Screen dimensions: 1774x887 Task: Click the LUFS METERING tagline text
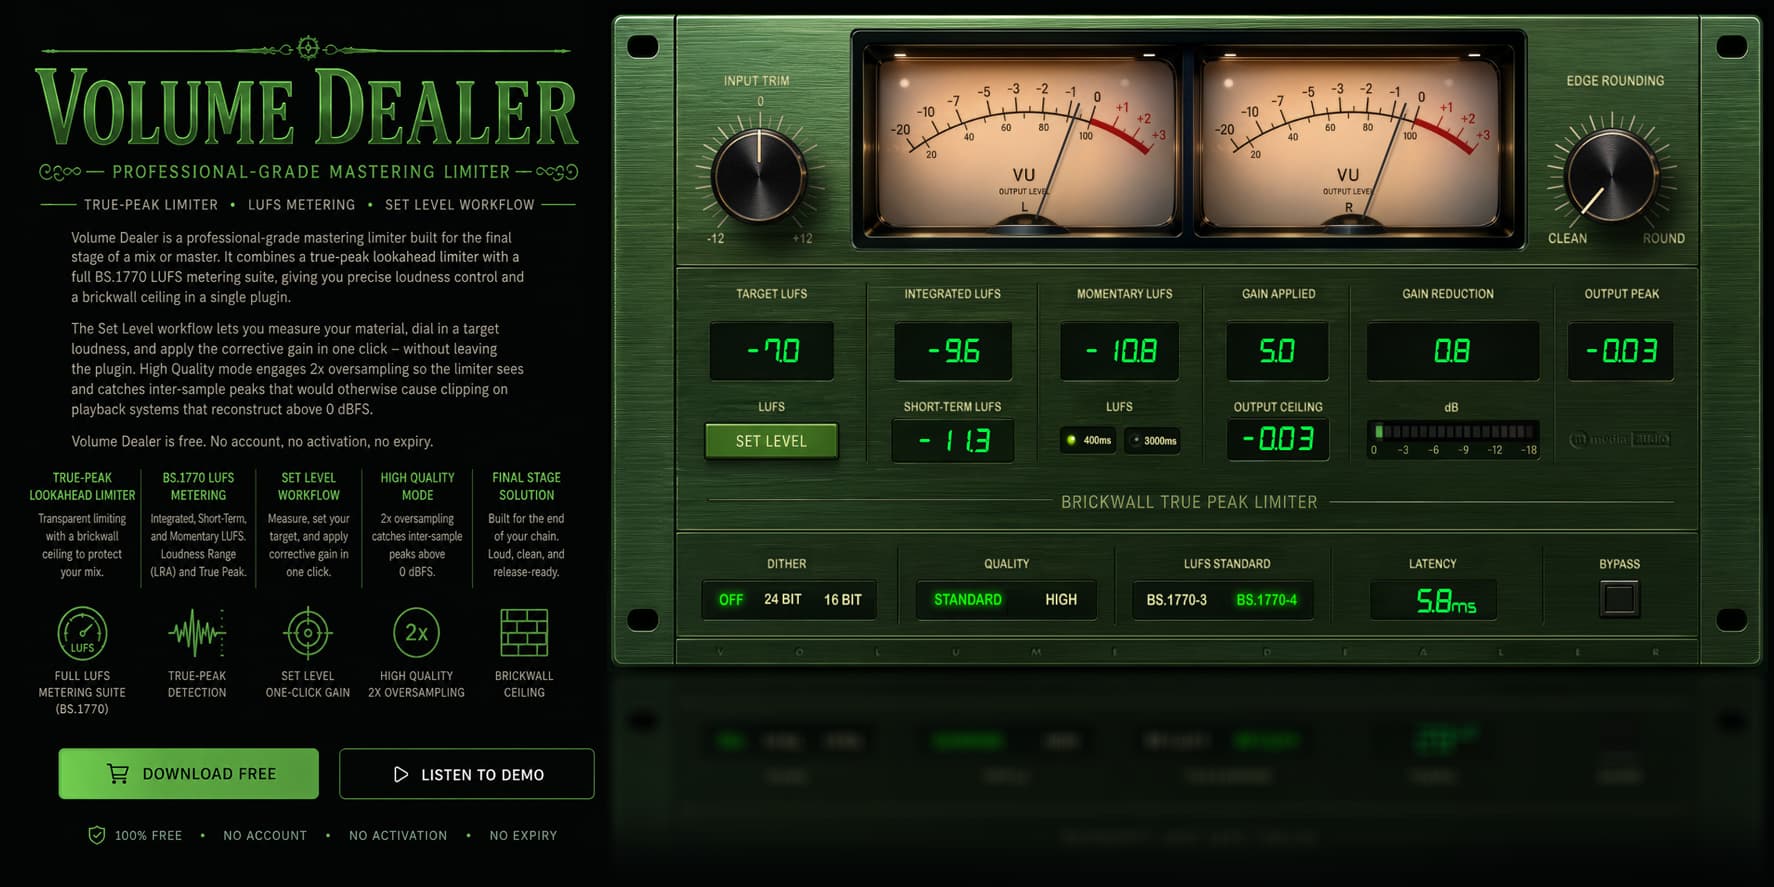click(x=301, y=205)
